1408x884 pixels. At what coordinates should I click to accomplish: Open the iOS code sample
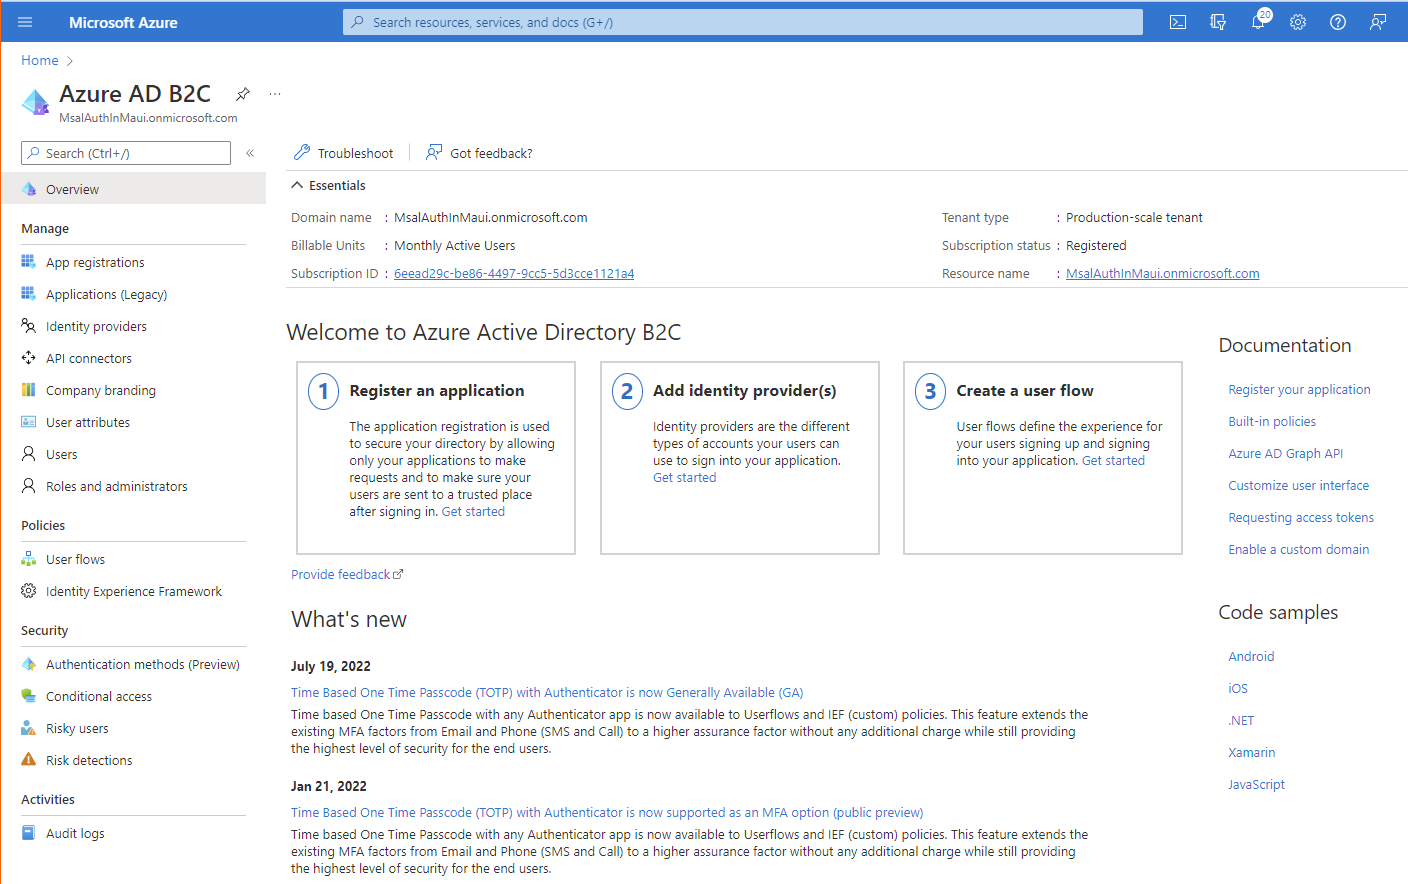1238,688
